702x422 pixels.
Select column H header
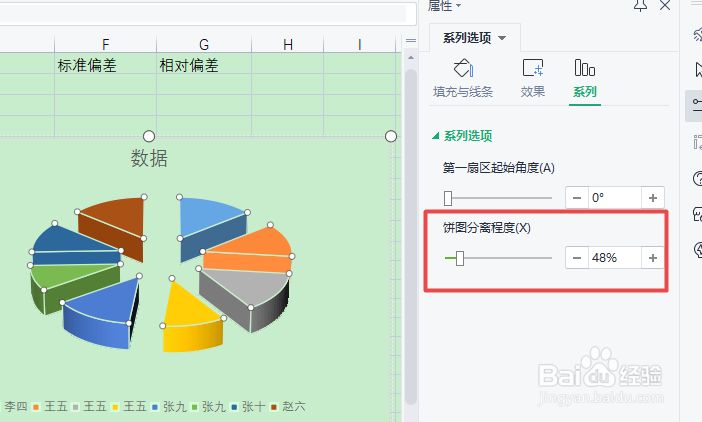[x=288, y=44]
